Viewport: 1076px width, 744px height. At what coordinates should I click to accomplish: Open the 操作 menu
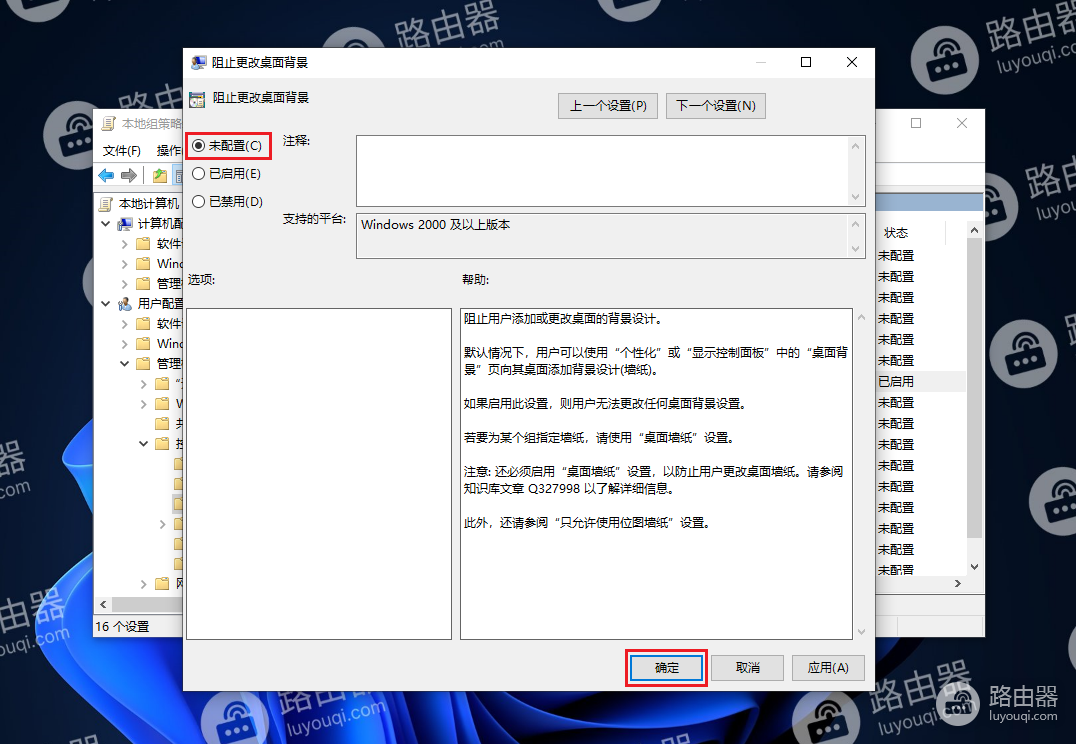click(169, 150)
